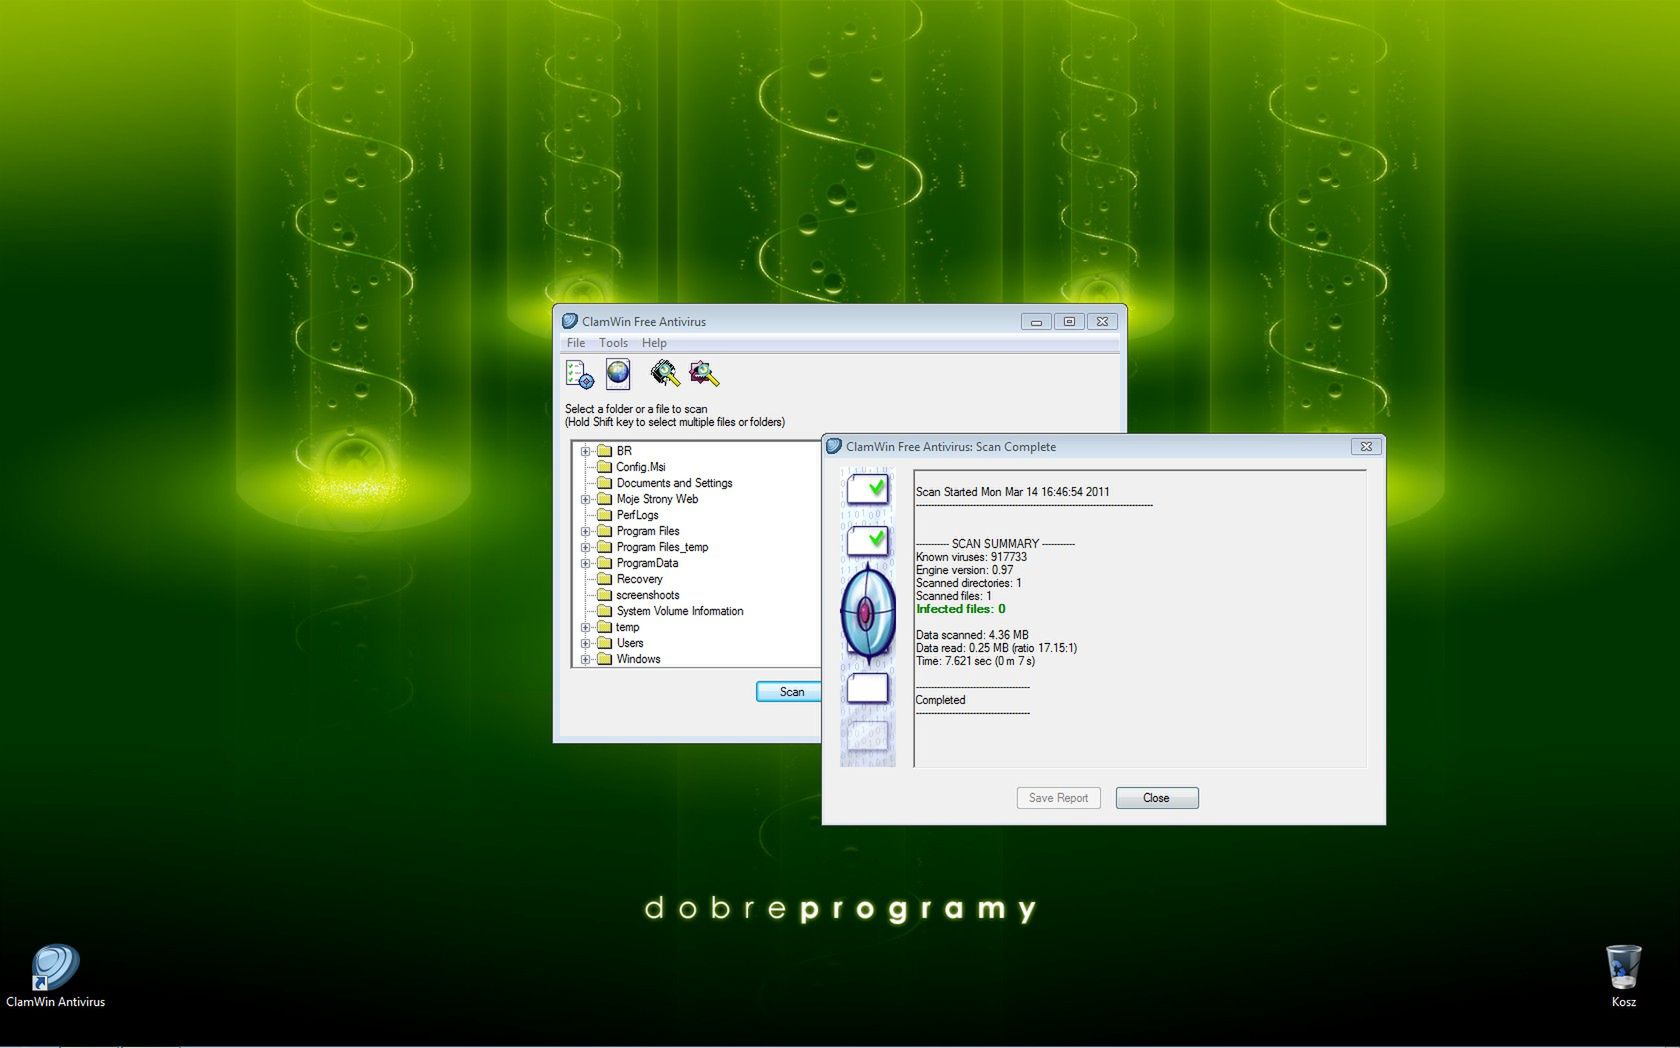This screenshot has width=1680, height=1048.
Task: Click the folder icon beside Recovery
Action: [x=604, y=579]
